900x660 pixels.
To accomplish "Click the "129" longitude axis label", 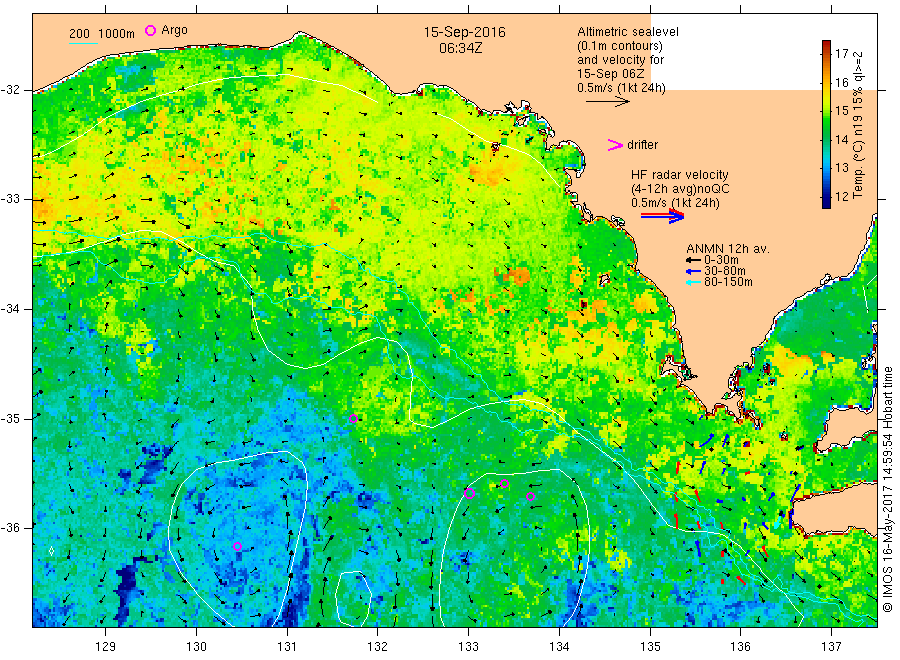I will (x=106, y=646).
